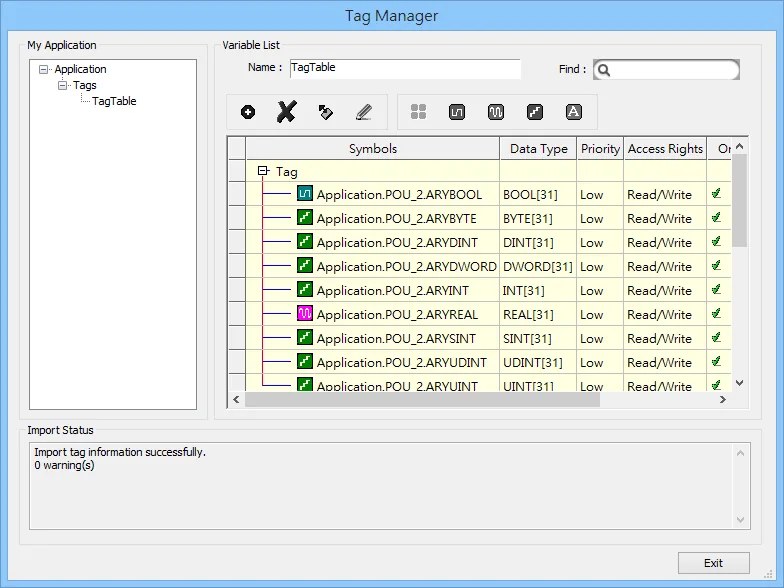This screenshot has width=784, height=588.
Task: Select TagTable in application tree
Action: tap(114, 101)
